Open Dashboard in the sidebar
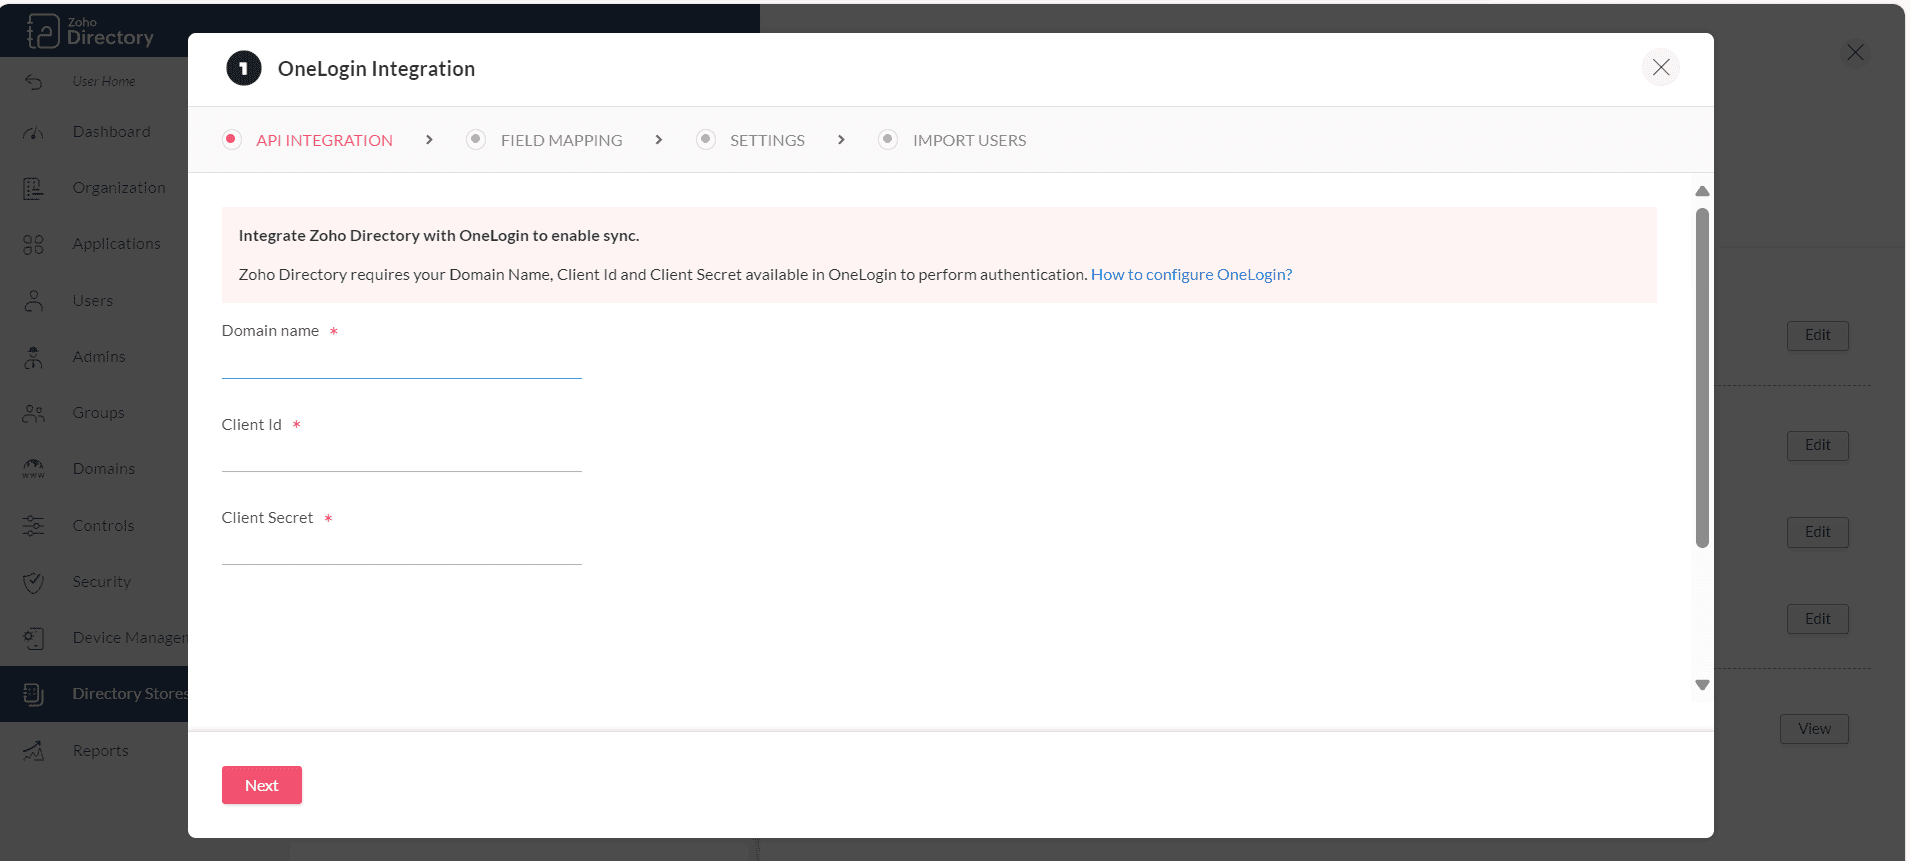 tap(111, 132)
